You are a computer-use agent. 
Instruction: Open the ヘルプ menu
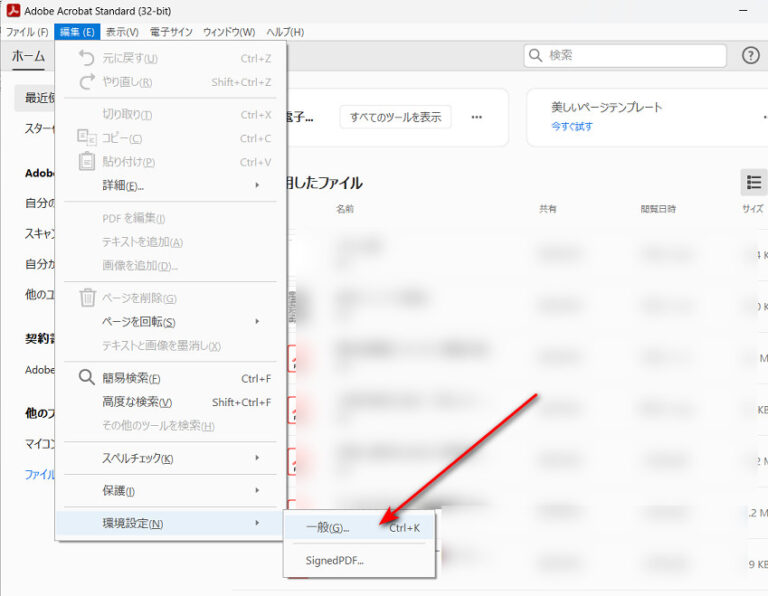click(285, 32)
